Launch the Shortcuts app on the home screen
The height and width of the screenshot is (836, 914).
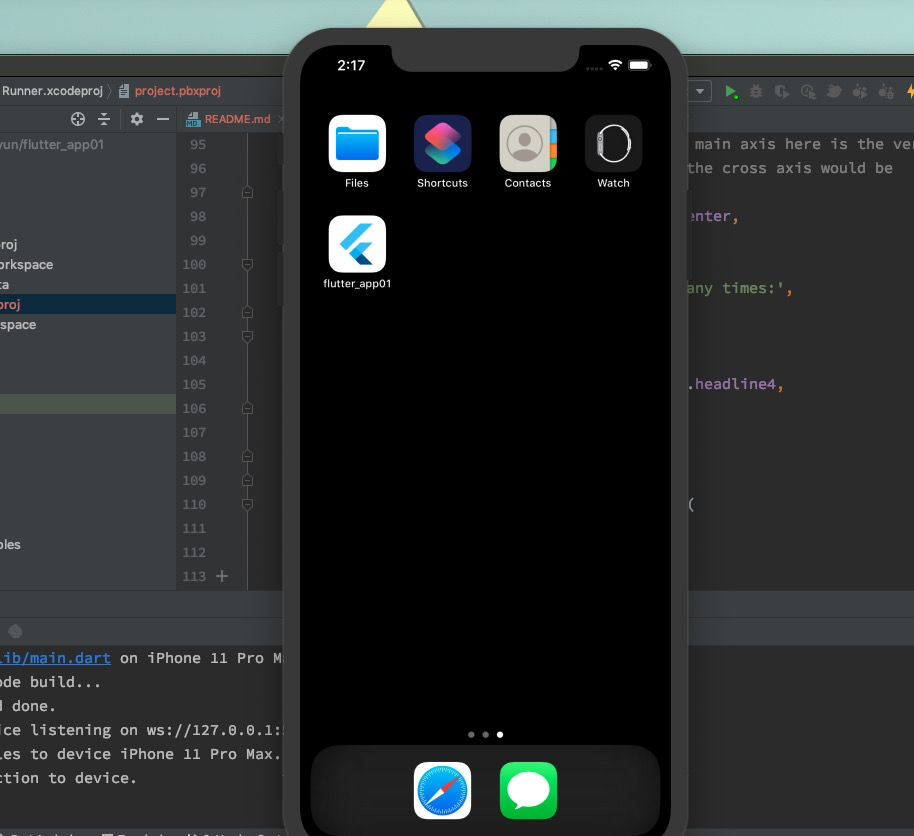tap(442, 143)
